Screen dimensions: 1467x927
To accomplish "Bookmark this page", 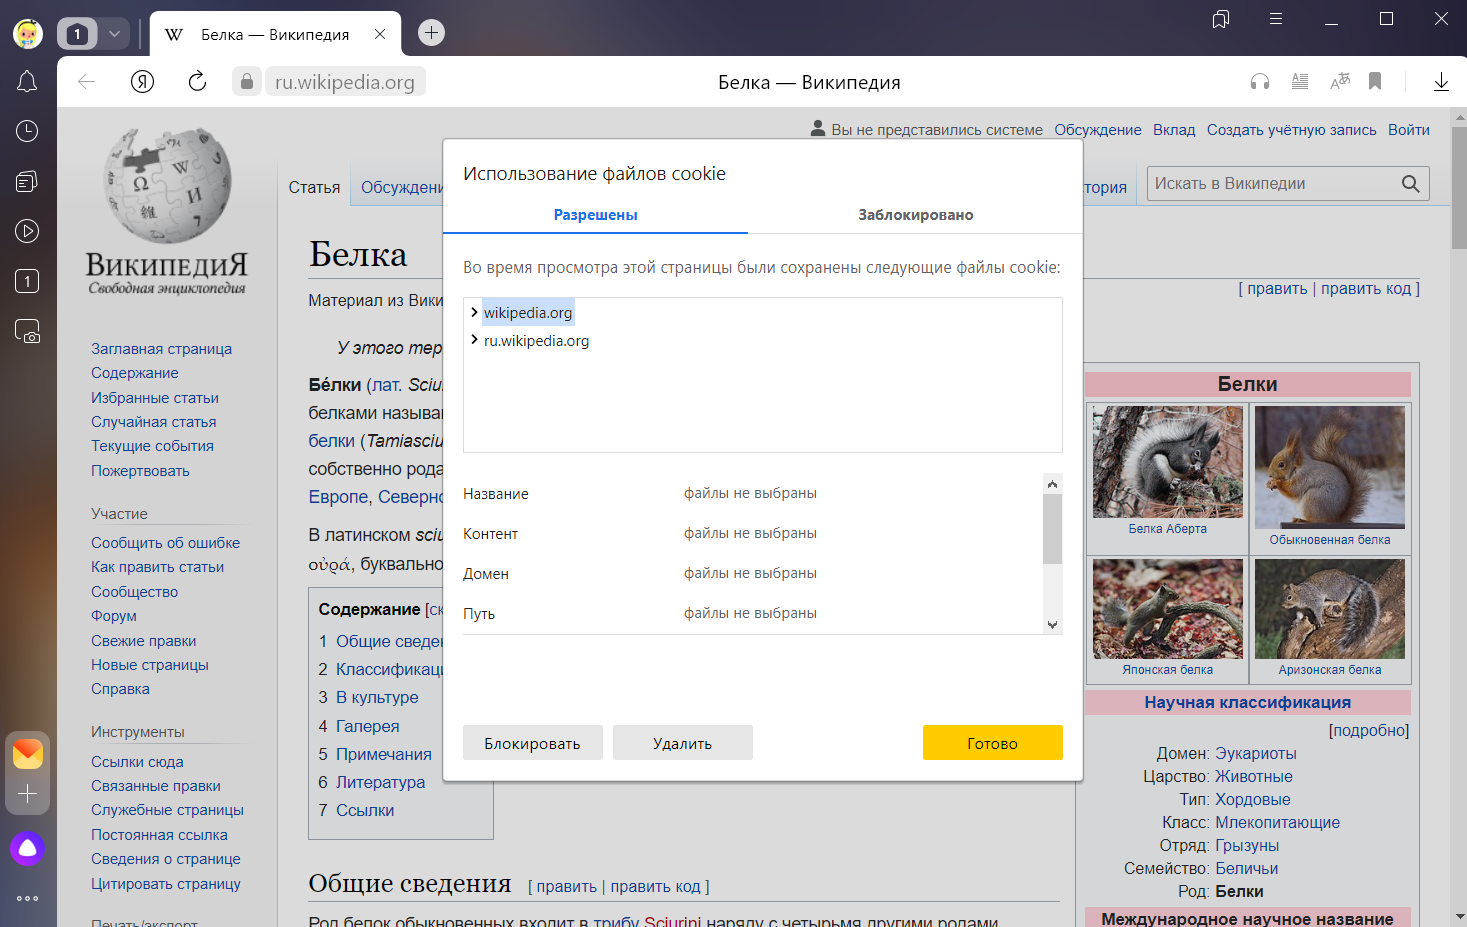I will click(x=1375, y=82).
